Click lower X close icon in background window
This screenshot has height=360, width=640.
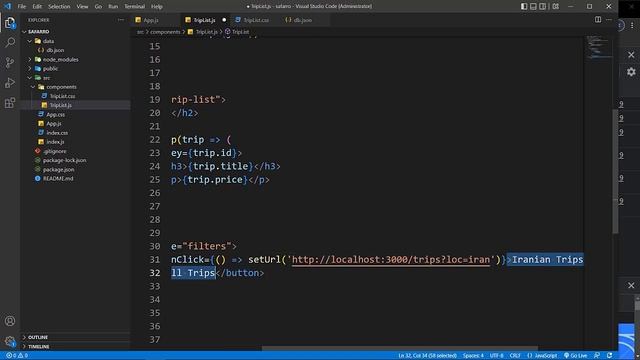[631, 285]
